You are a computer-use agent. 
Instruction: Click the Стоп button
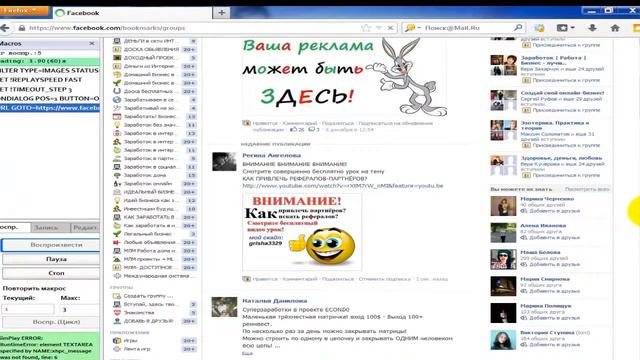tap(51, 273)
